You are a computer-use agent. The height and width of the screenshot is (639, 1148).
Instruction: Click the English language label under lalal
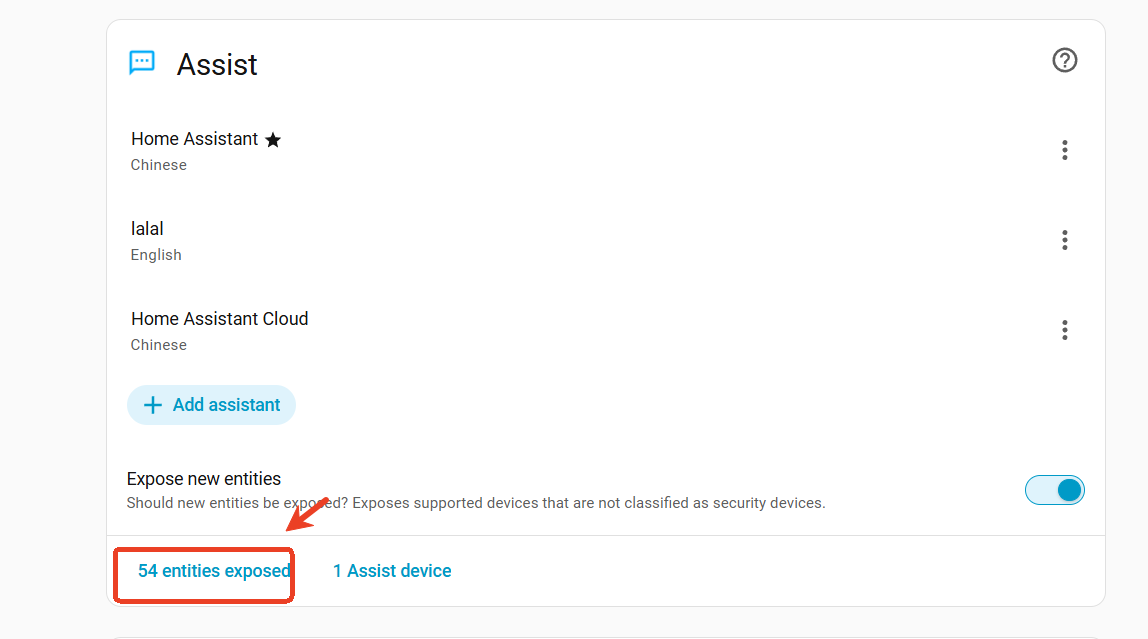click(x=156, y=255)
